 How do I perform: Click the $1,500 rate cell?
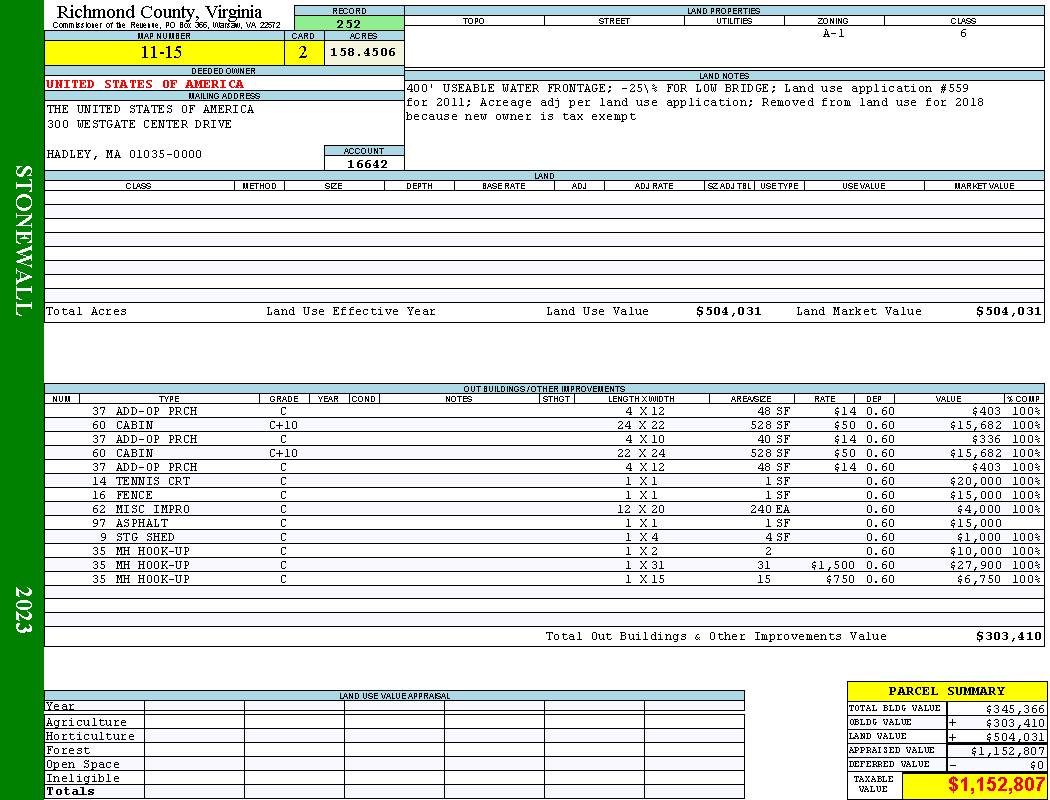[832, 566]
